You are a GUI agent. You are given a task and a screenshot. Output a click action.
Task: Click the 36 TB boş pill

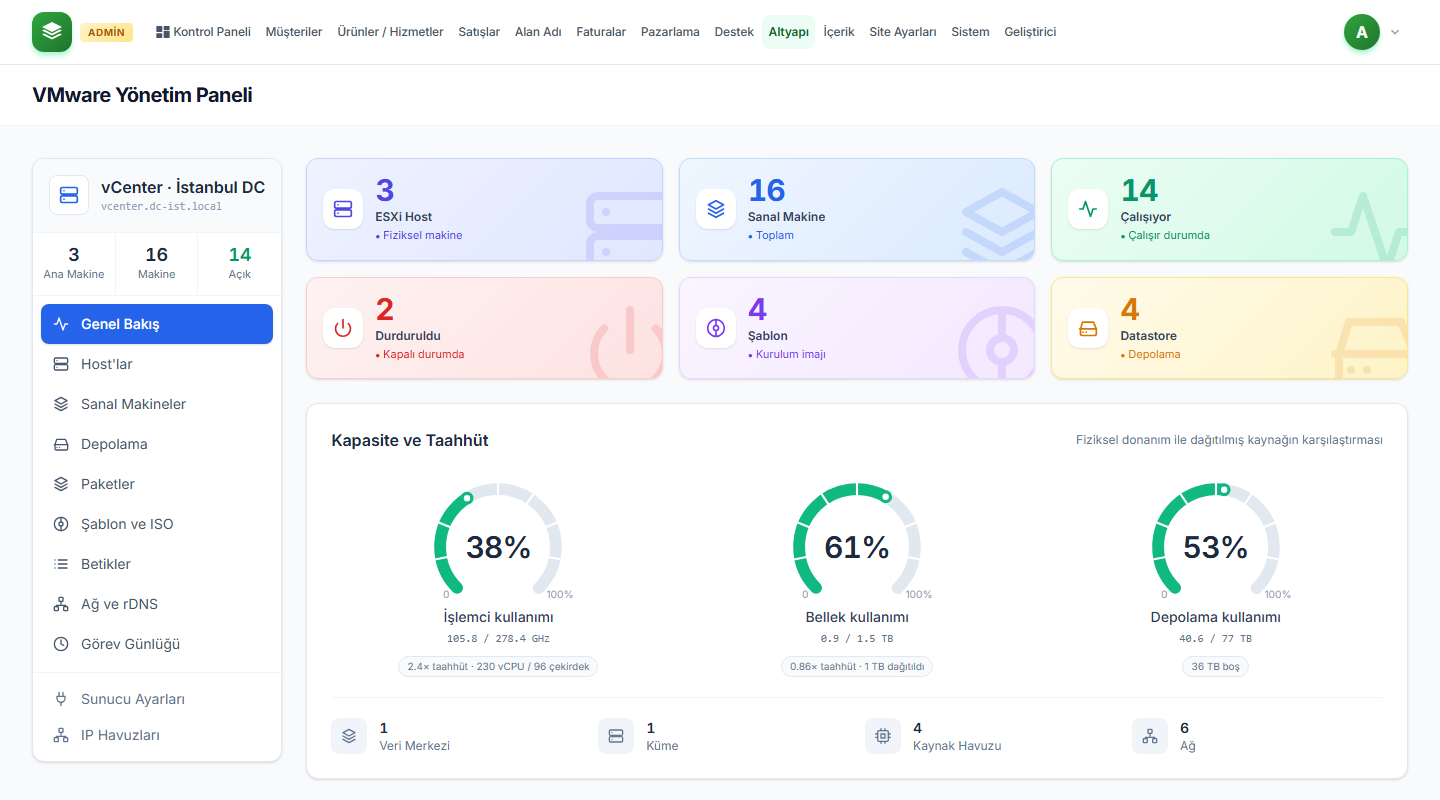(1216, 666)
